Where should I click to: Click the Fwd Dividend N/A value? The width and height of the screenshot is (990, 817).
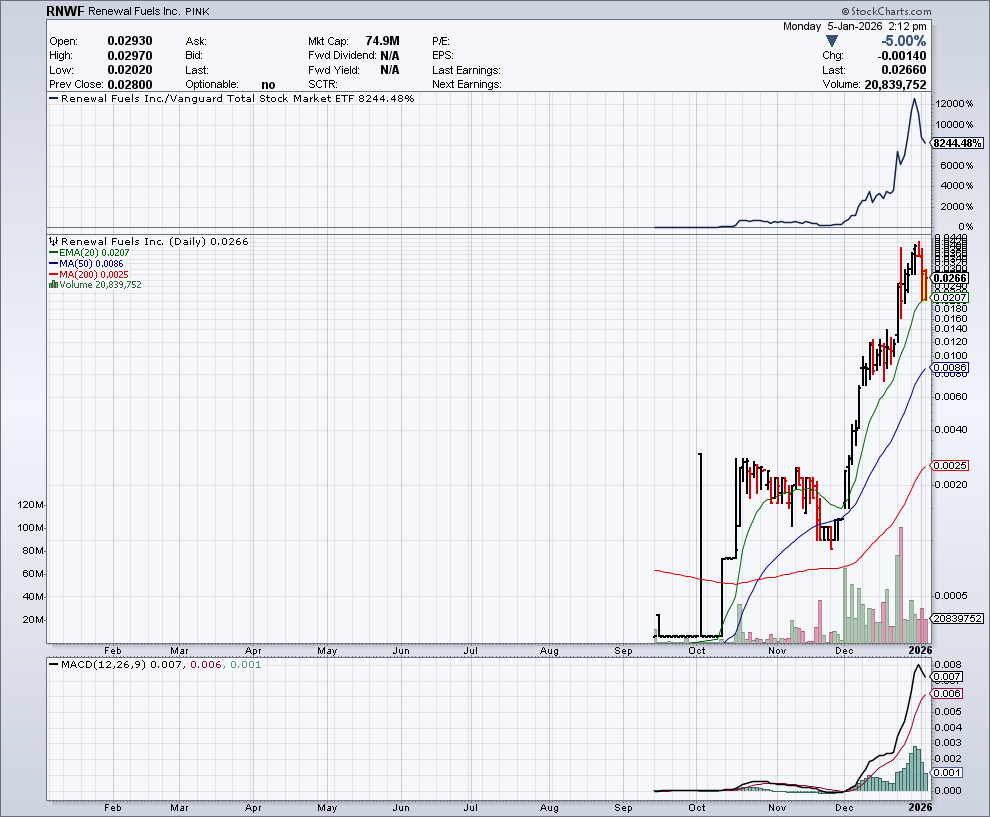(390, 56)
